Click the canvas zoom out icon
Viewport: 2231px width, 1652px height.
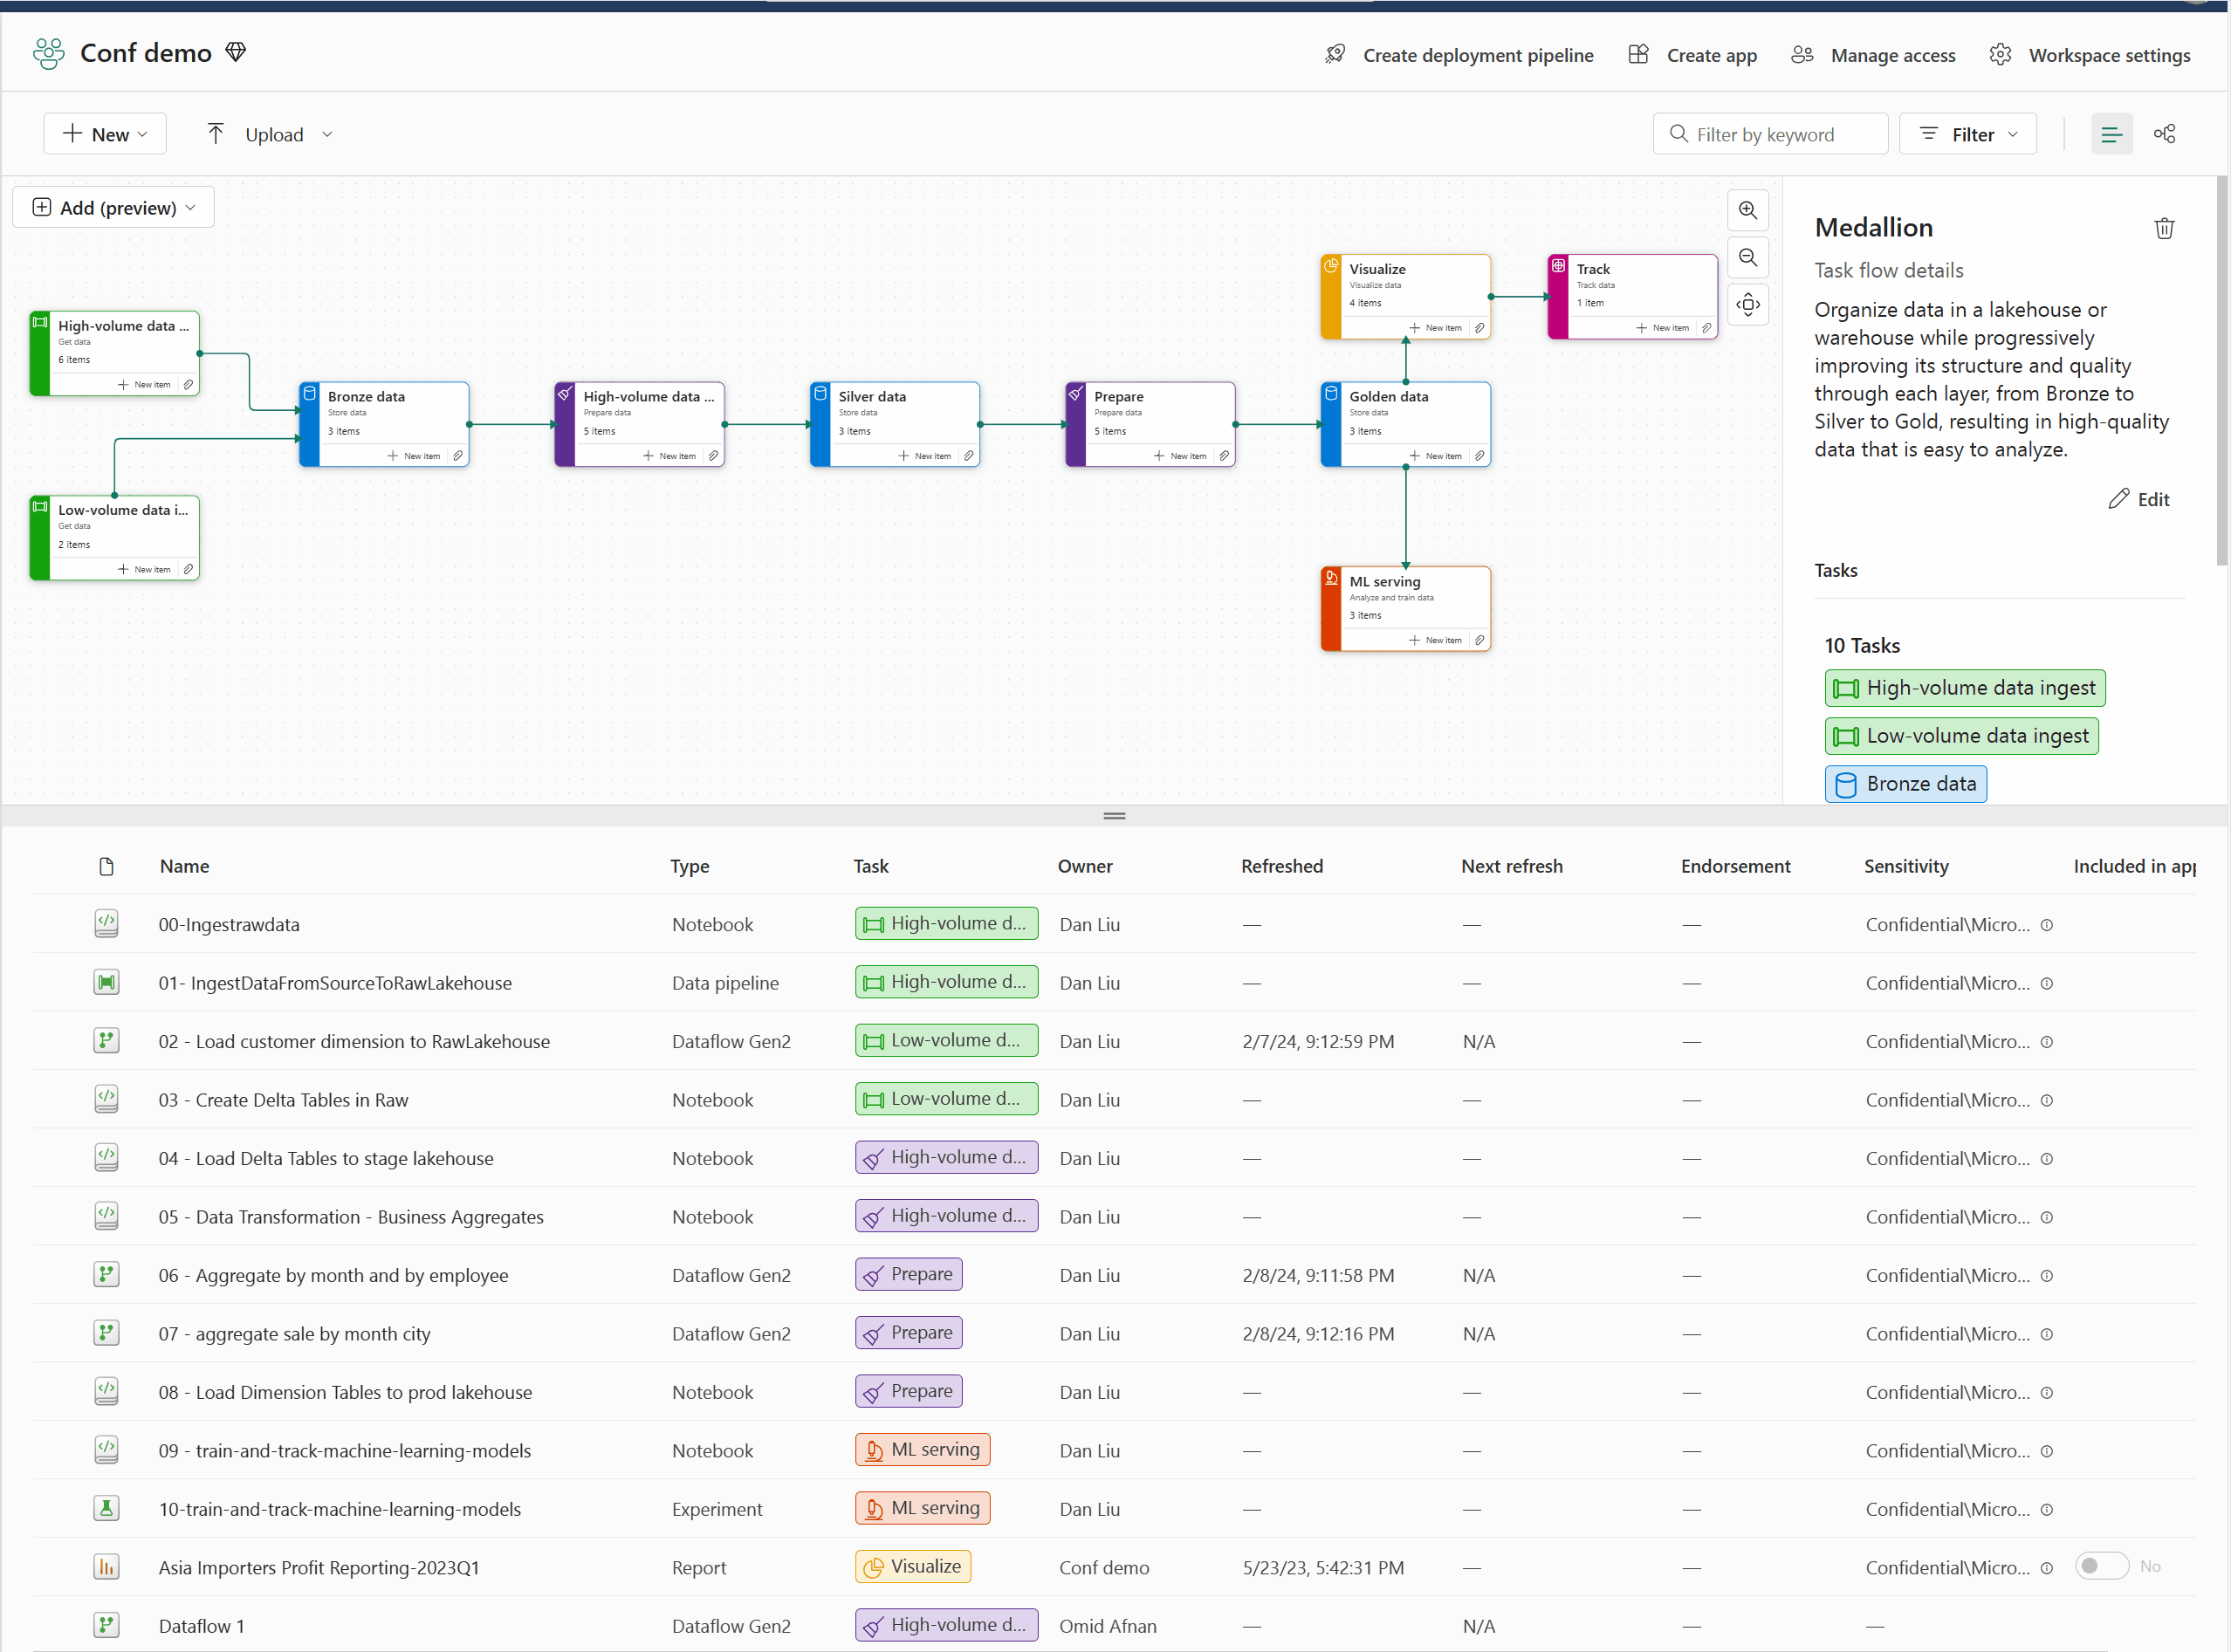[x=1747, y=258]
